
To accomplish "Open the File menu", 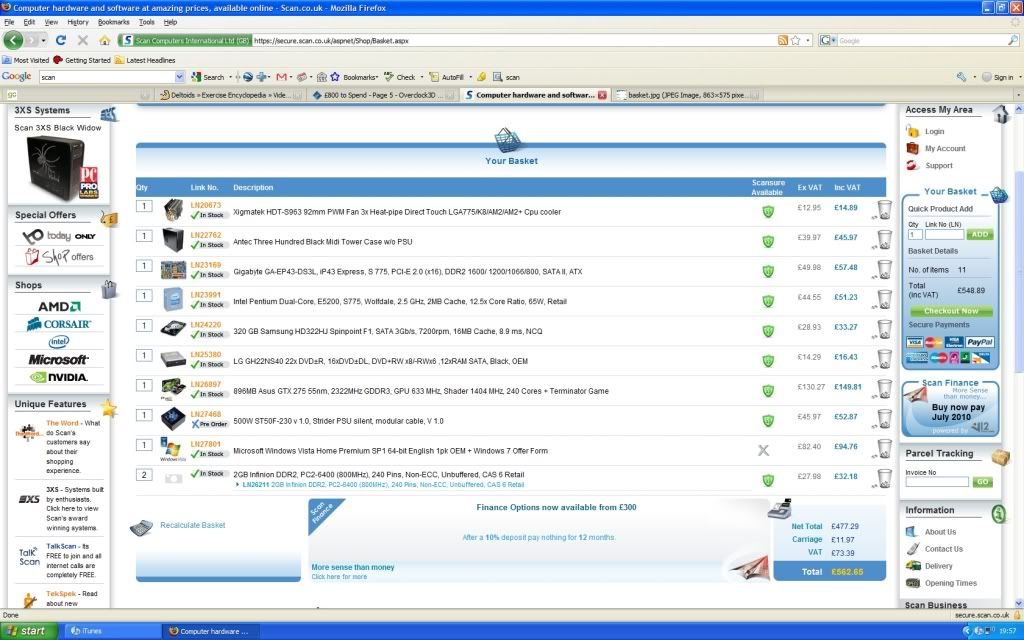I will (9, 22).
